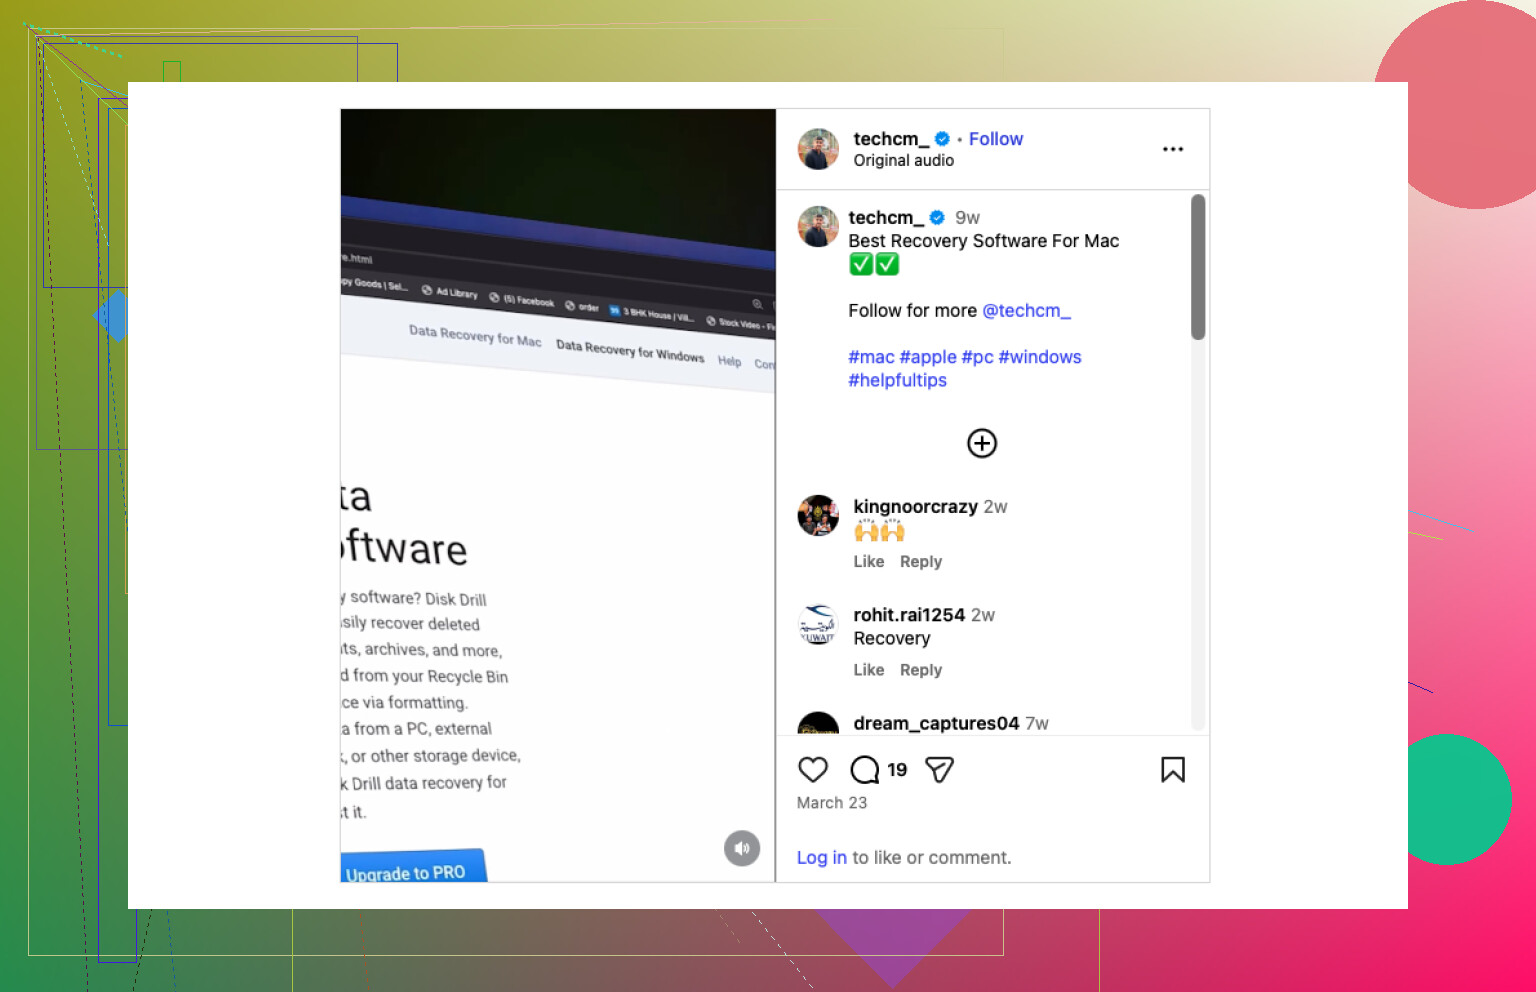
Task: Click the Facebook bookmark in video
Action: (x=521, y=300)
